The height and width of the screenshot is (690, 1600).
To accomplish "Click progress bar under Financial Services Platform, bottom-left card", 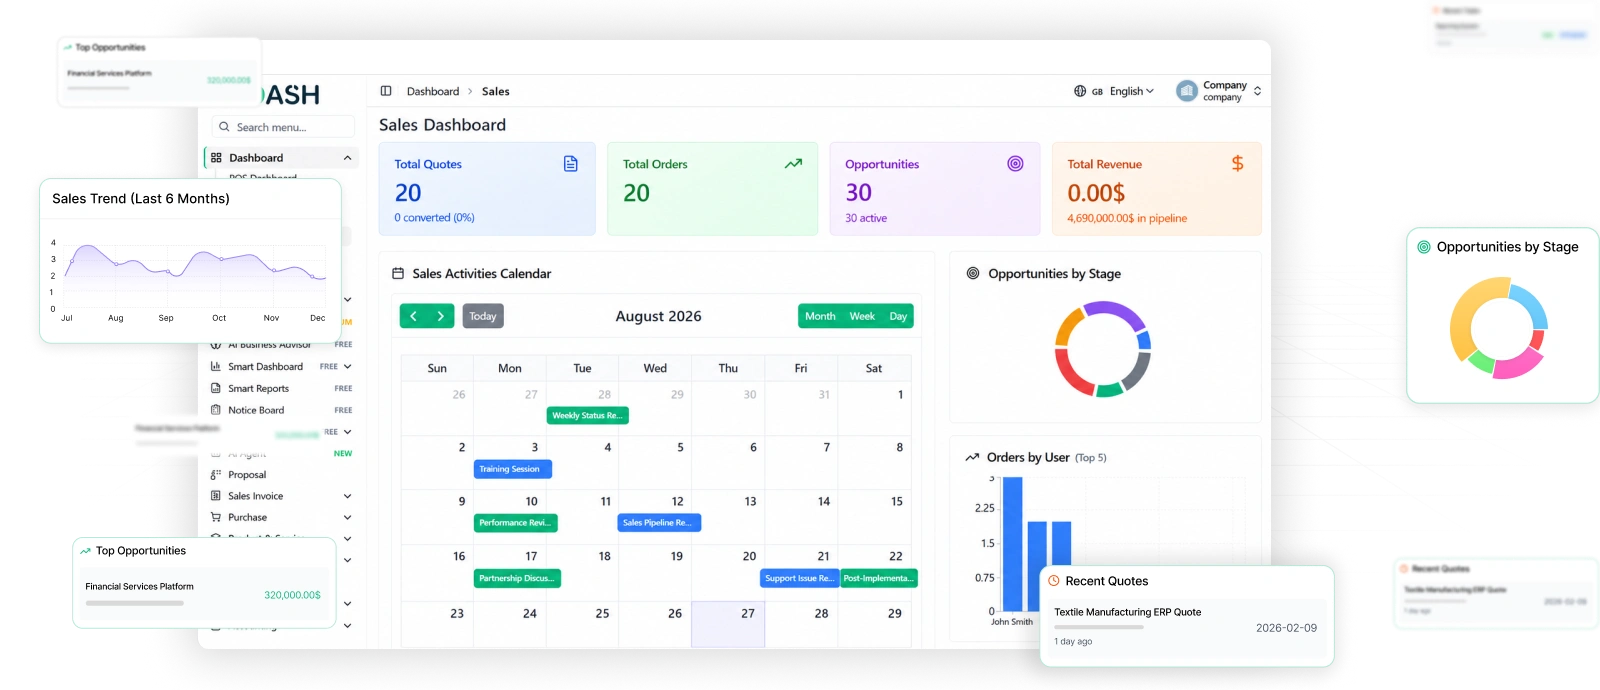I will (136, 603).
